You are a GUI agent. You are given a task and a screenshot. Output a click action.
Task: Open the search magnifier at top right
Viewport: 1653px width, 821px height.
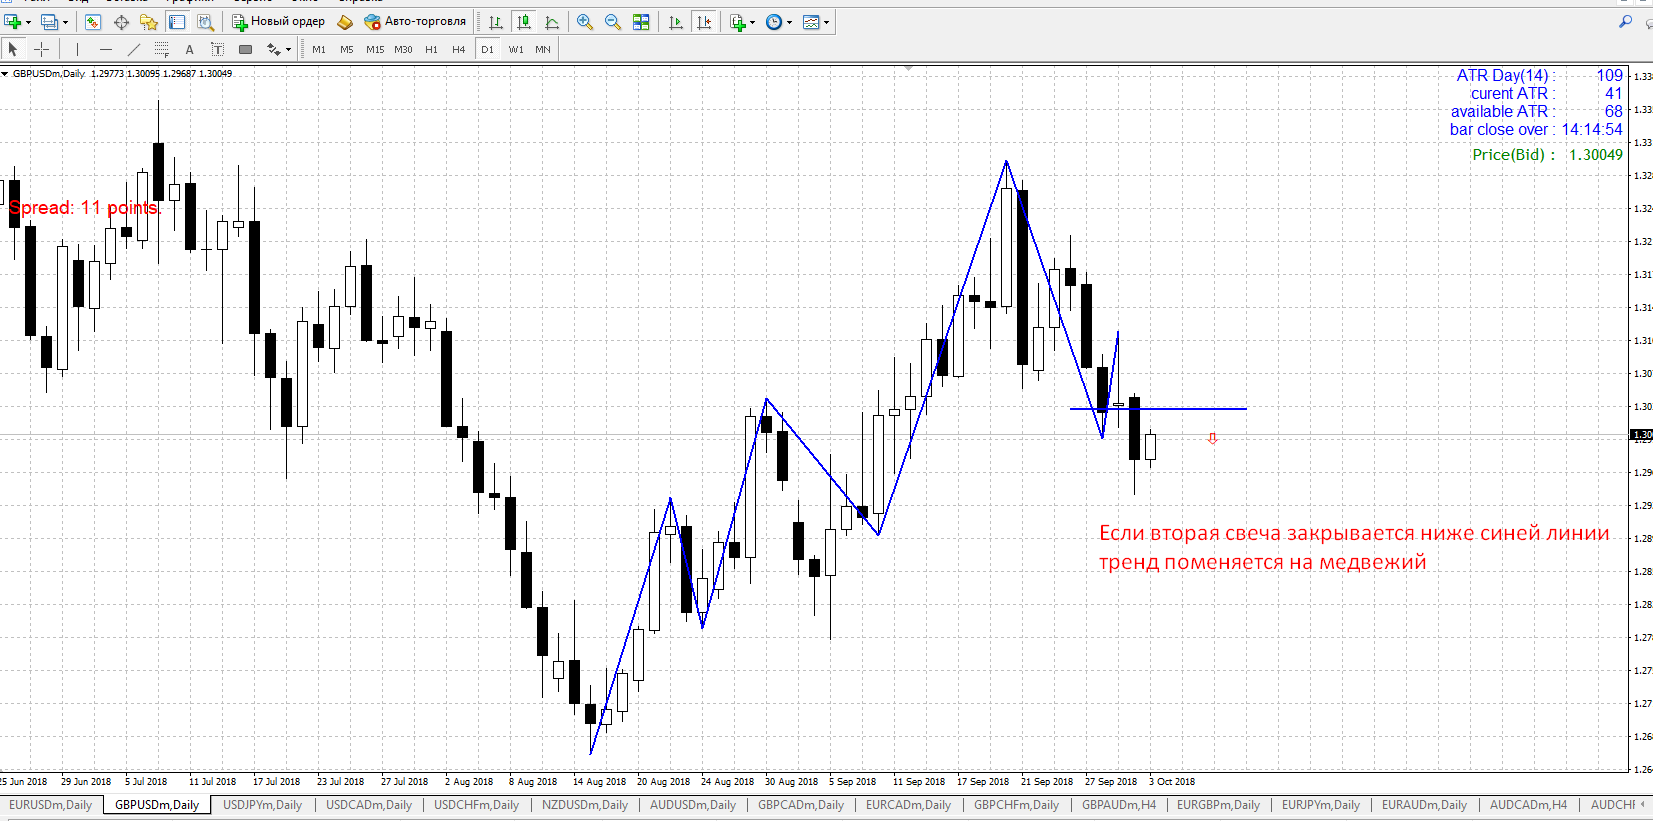1625,21
